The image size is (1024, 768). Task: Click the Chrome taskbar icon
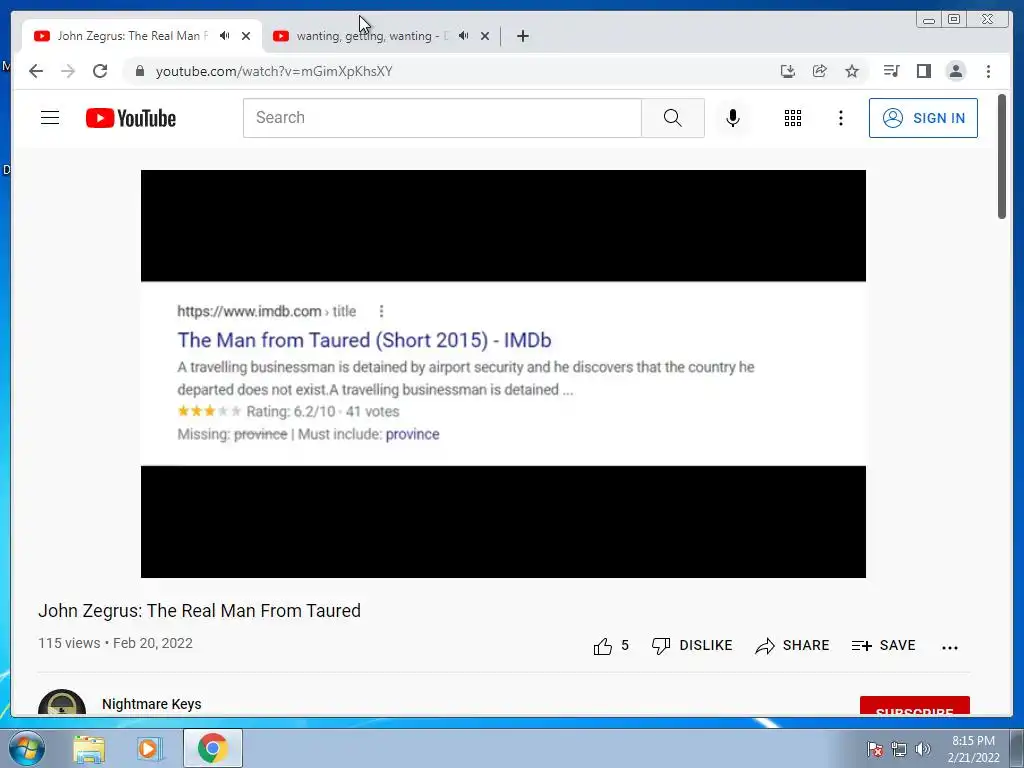coord(213,748)
